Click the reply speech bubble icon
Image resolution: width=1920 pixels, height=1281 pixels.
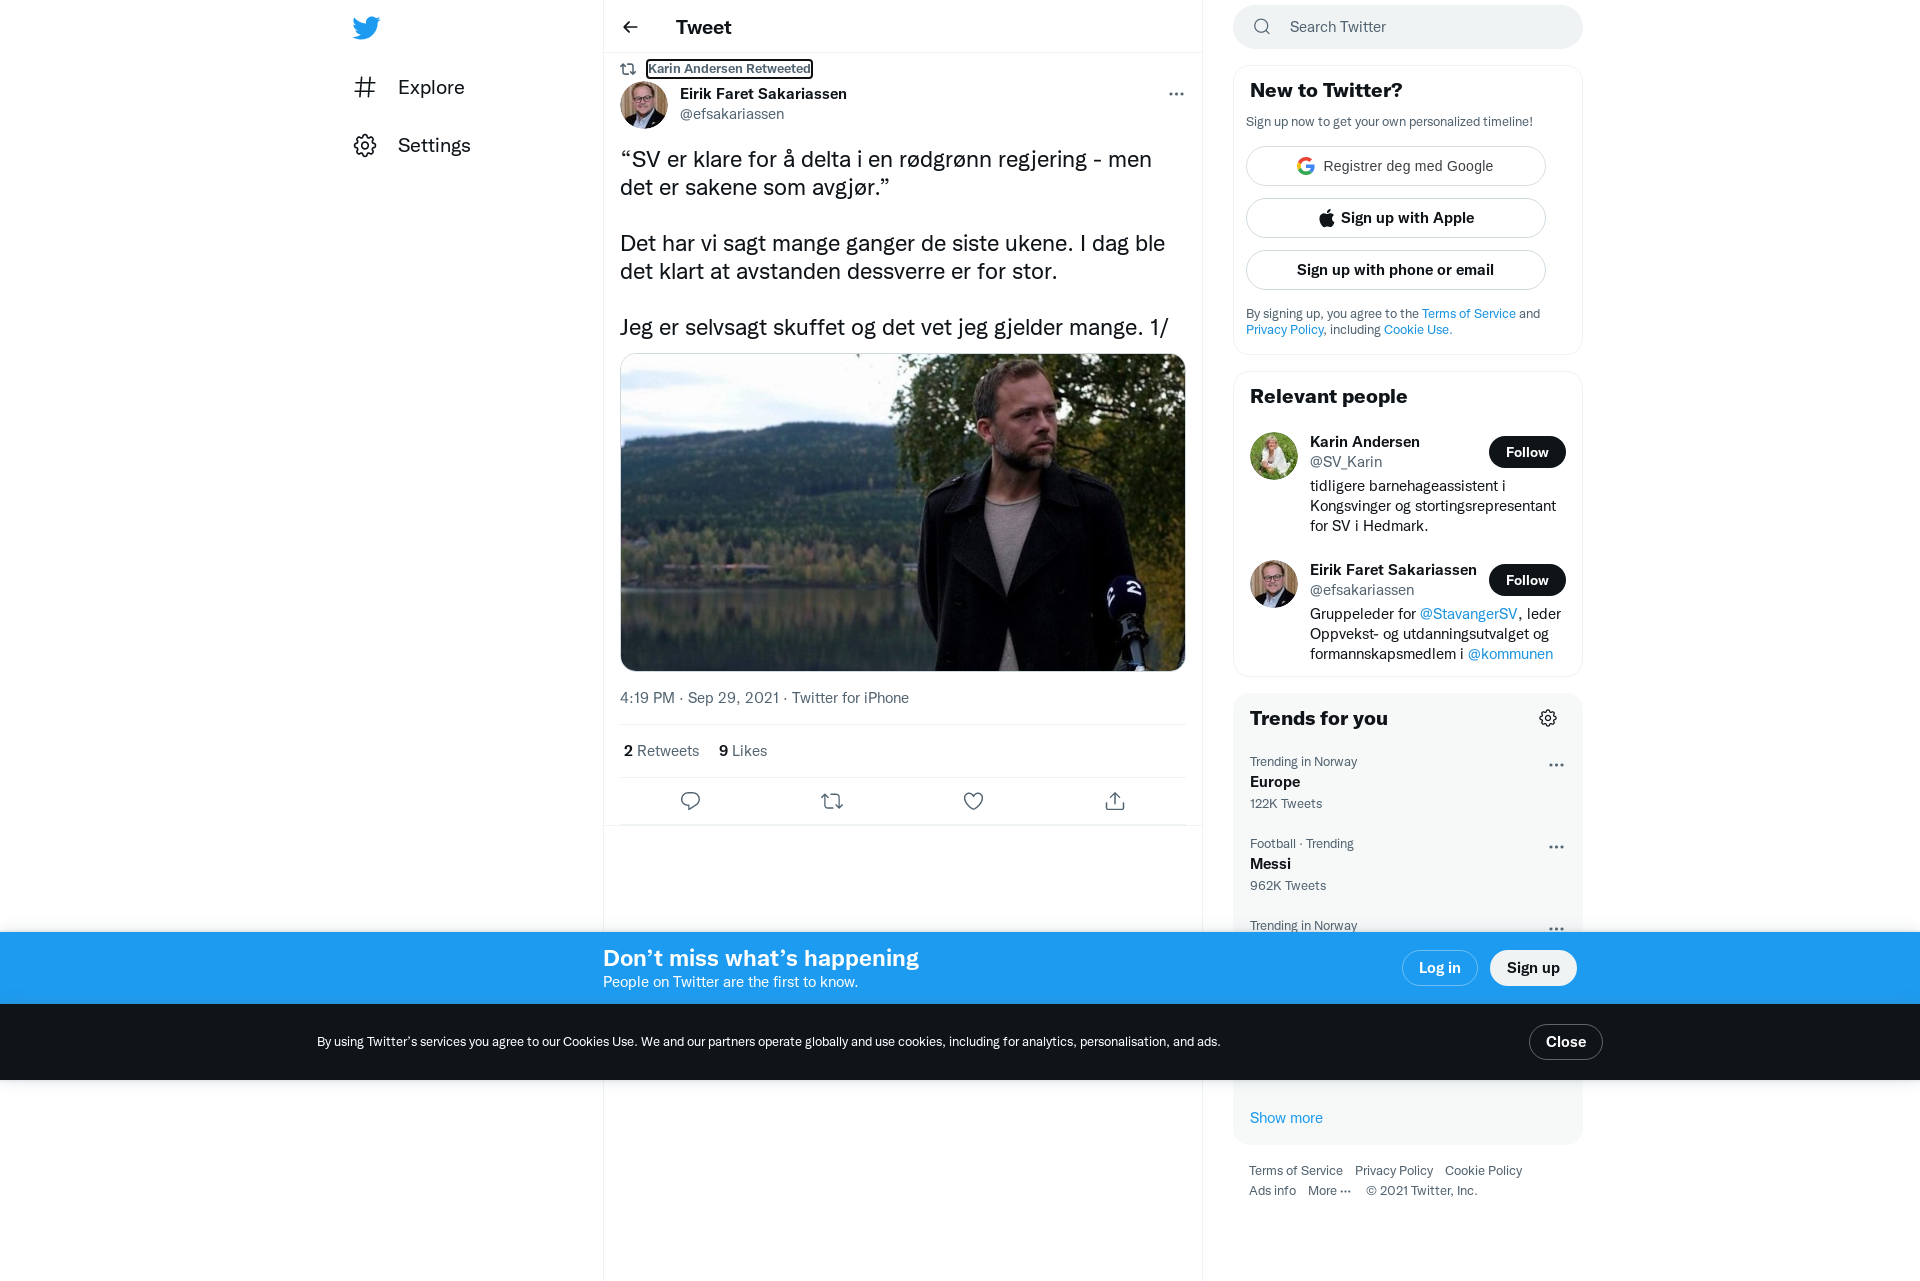coord(690,801)
